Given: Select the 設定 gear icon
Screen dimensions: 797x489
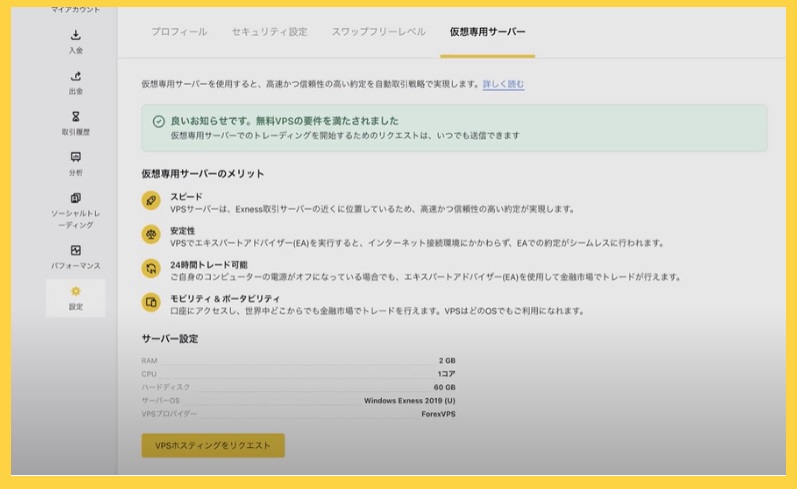Looking at the screenshot, I should 76,291.
